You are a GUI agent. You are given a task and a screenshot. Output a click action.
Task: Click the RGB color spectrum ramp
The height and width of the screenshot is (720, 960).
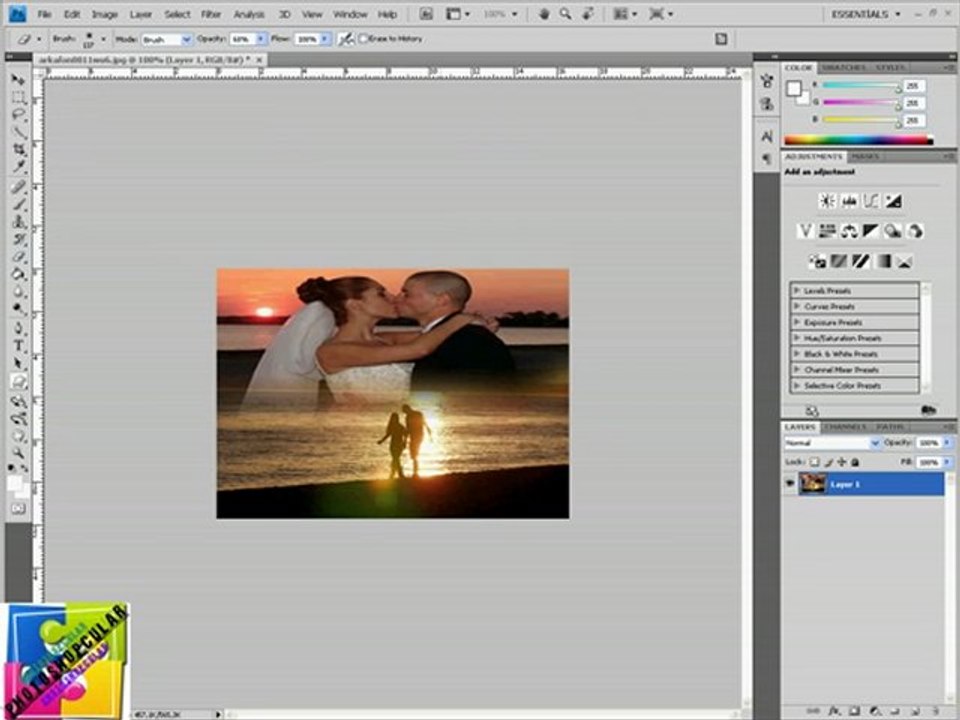coord(857,140)
